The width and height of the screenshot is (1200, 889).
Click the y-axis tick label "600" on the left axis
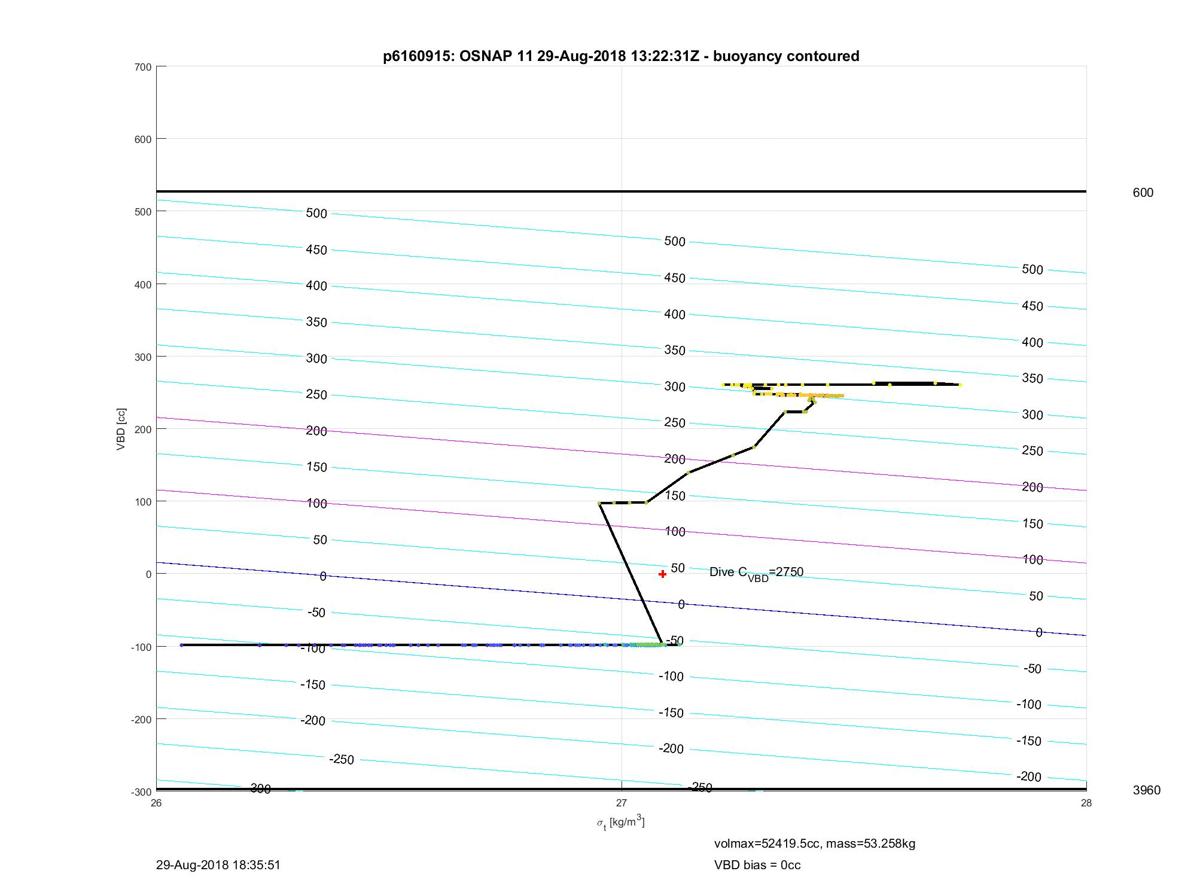coord(143,139)
